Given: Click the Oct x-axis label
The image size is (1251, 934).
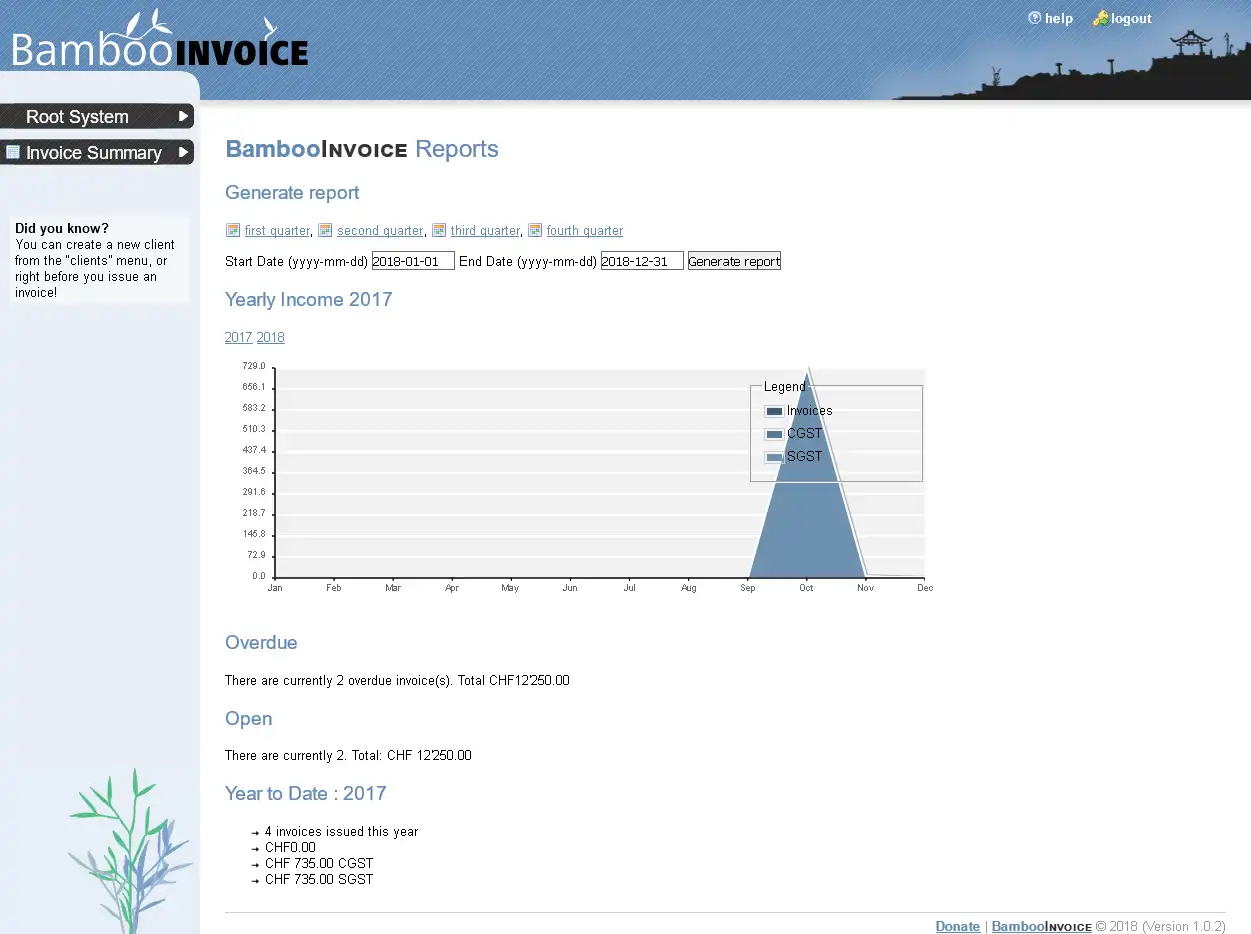Looking at the screenshot, I should pos(806,588).
